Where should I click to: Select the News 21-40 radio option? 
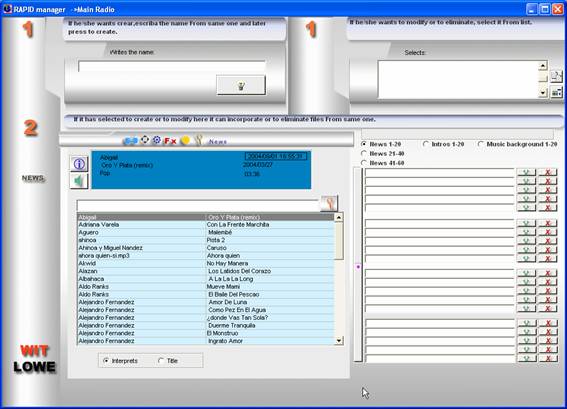tap(383, 154)
